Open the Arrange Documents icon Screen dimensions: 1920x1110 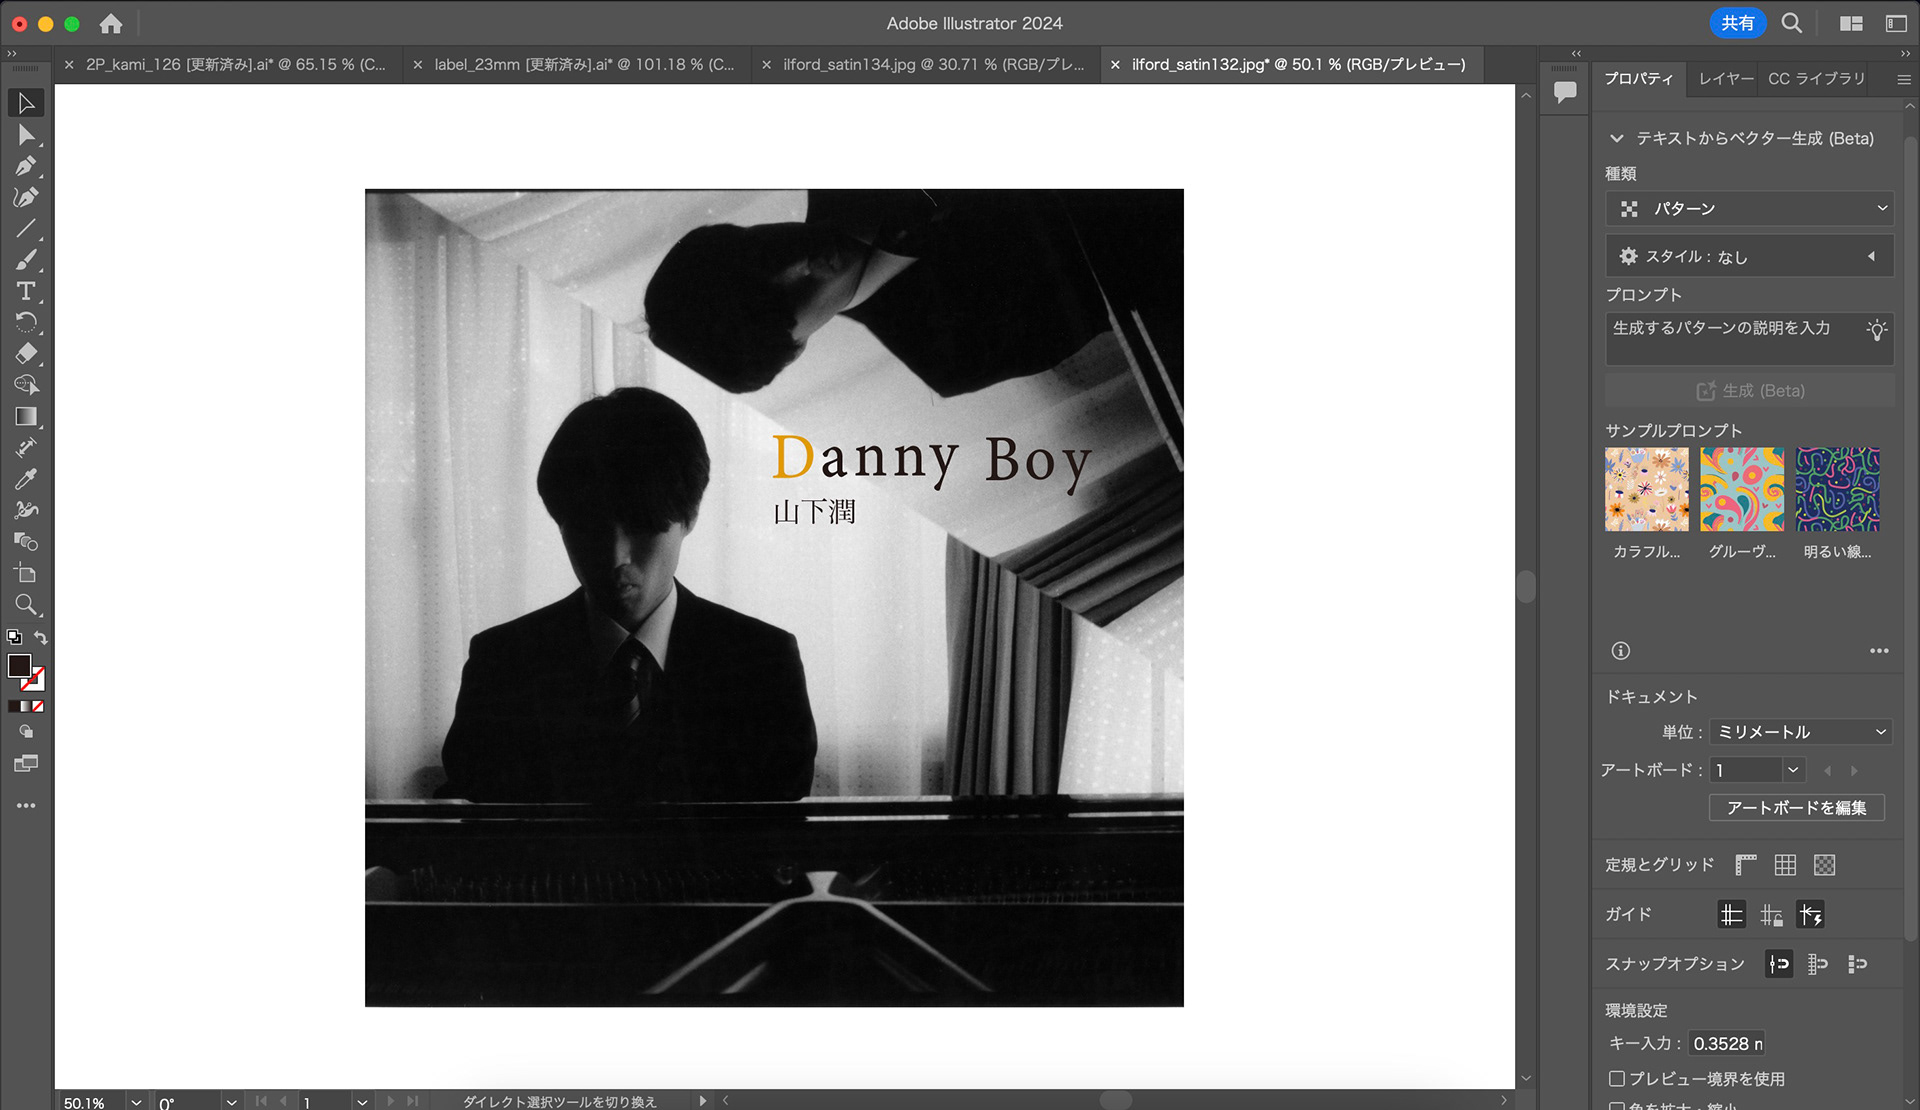pyautogui.click(x=1851, y=23)
